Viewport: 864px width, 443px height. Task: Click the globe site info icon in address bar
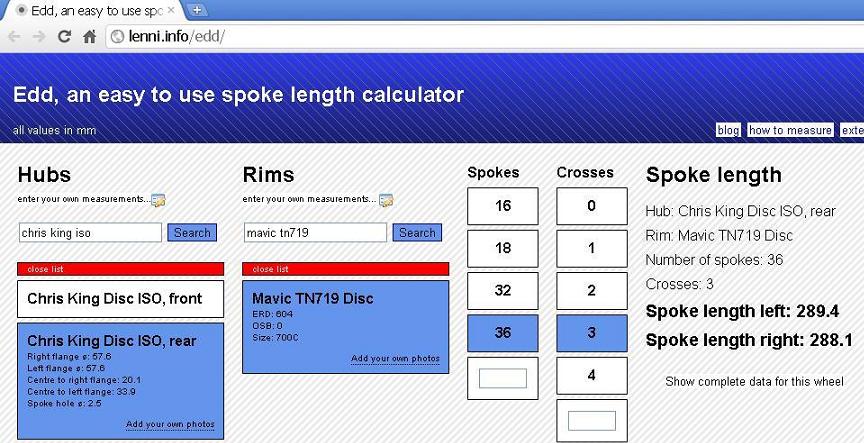[x=117, y=37]
